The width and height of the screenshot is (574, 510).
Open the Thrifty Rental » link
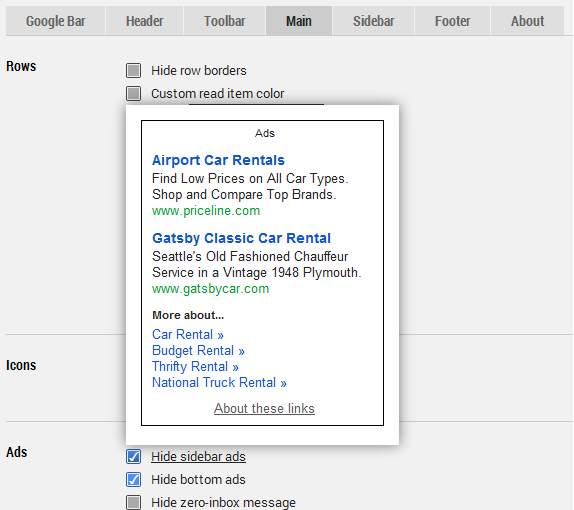coord(195,366)
